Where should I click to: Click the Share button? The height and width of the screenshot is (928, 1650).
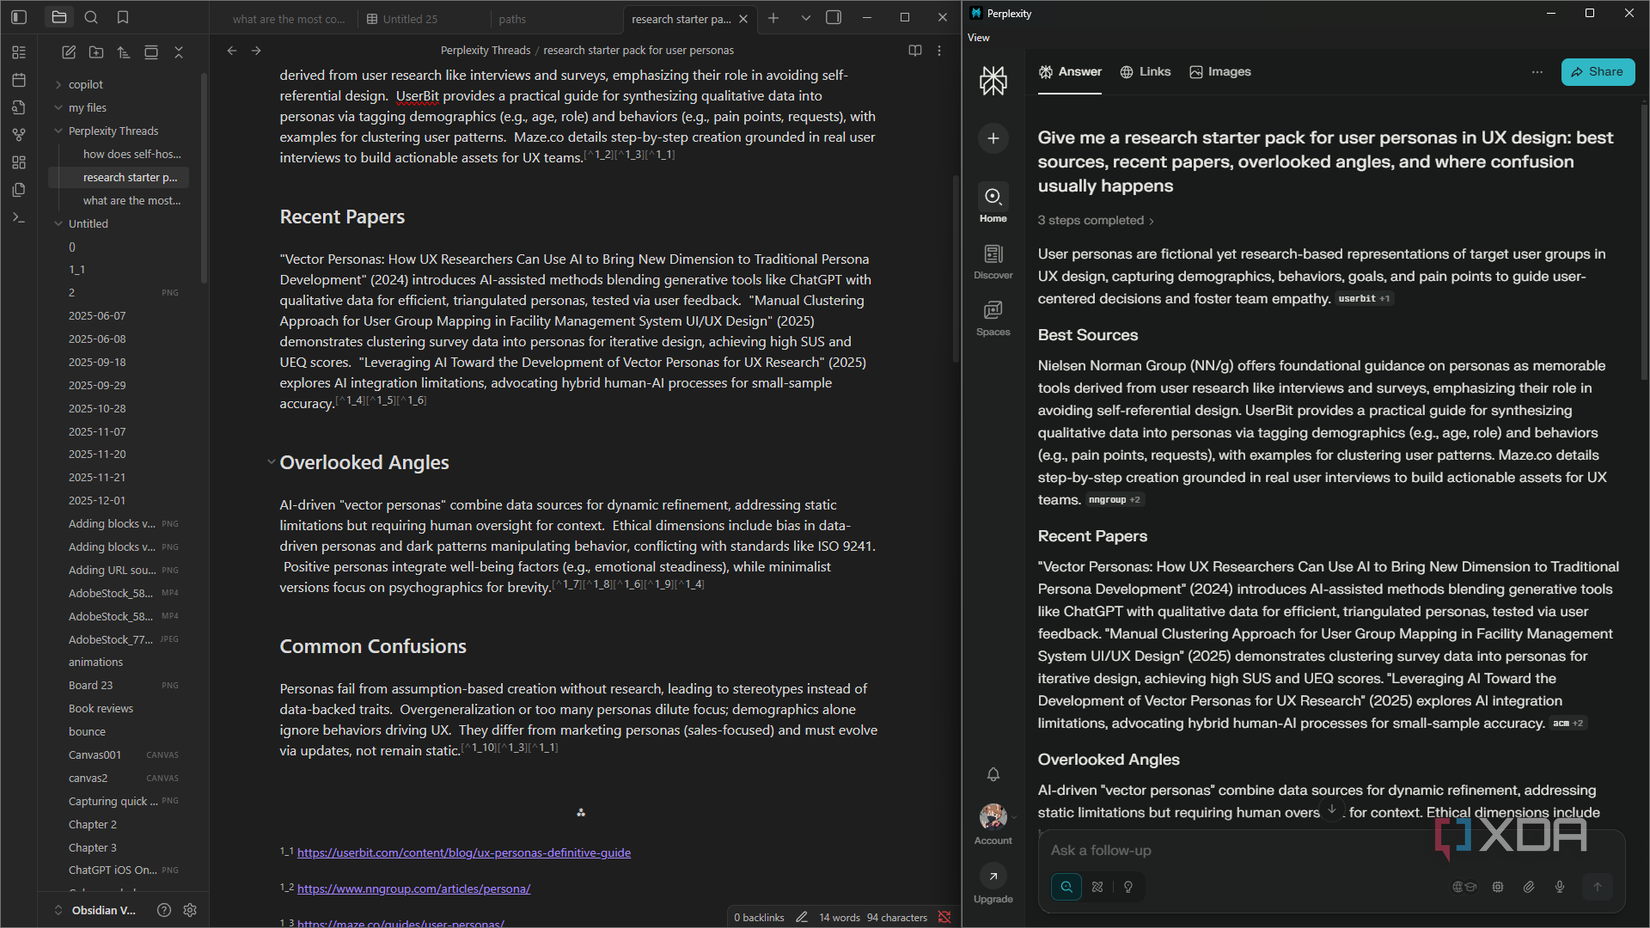tap(1597, 71)
